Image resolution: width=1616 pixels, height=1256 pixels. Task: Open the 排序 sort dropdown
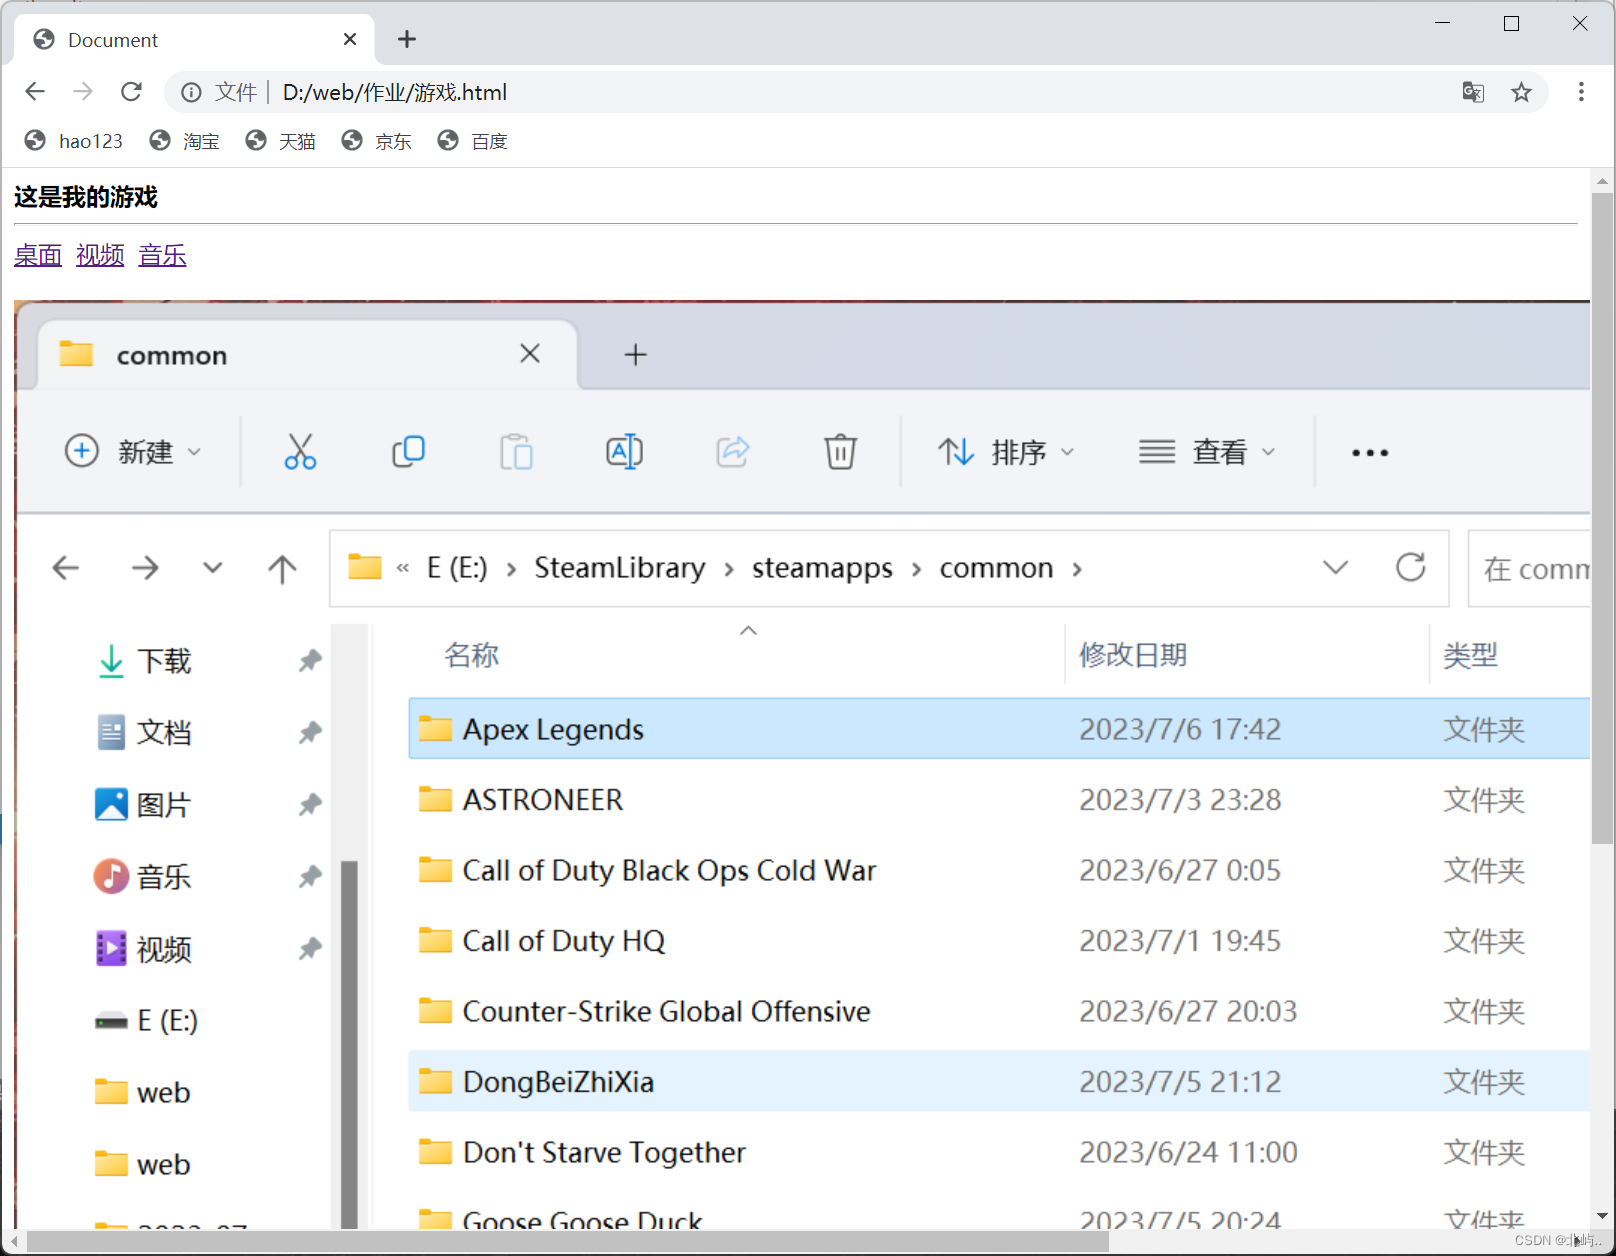(1006, 452)
